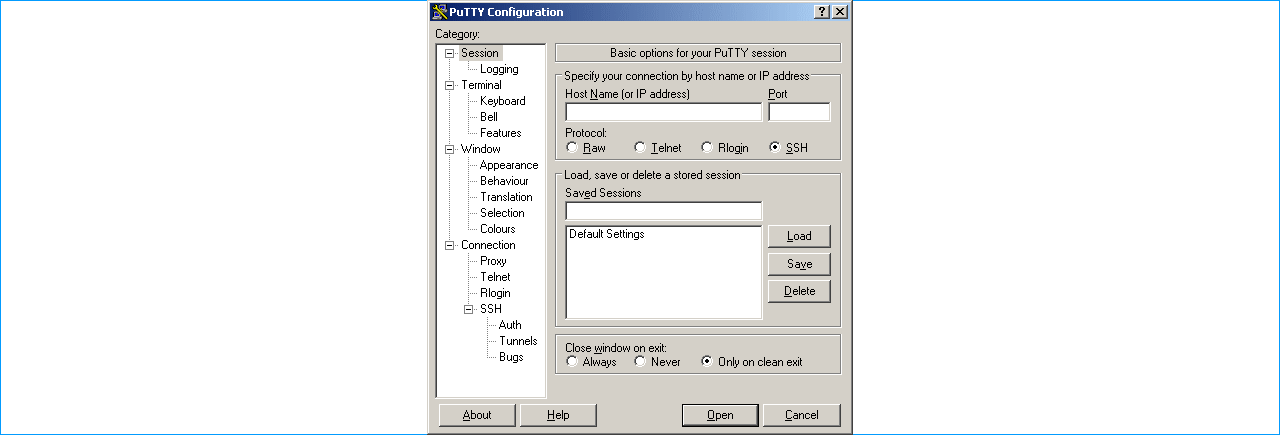Collapse the Connection category node
The width and height of the screenshot is (1280, 435).
pyautogui.click(x=450, y=245)
